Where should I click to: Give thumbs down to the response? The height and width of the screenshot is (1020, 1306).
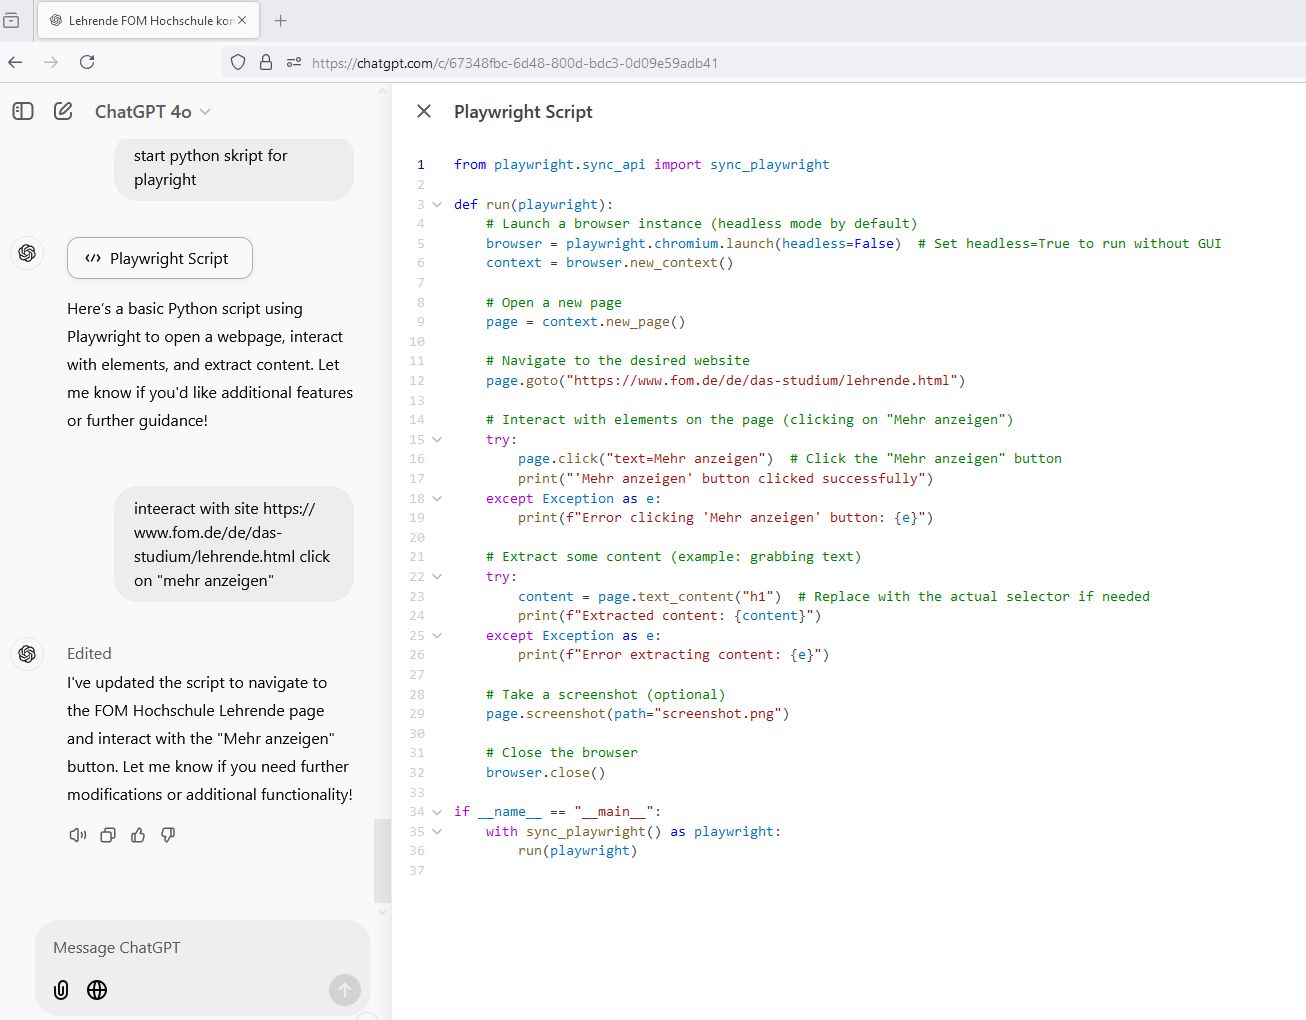[x=168, y=835]
